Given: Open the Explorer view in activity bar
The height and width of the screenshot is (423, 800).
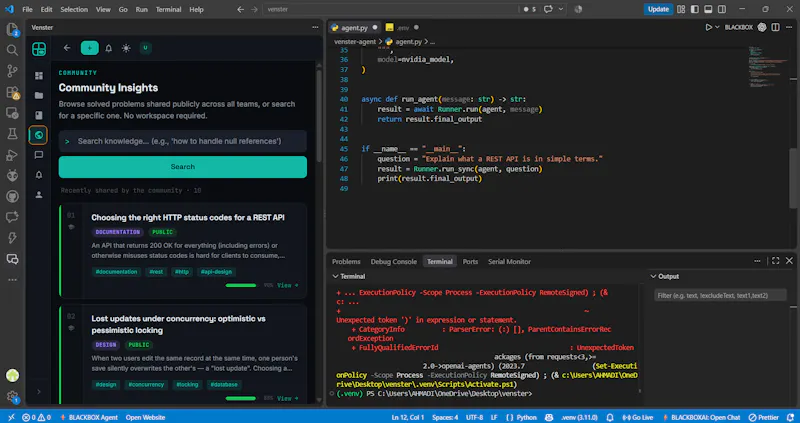Looking at the screenshot, I should click(12, 29).
